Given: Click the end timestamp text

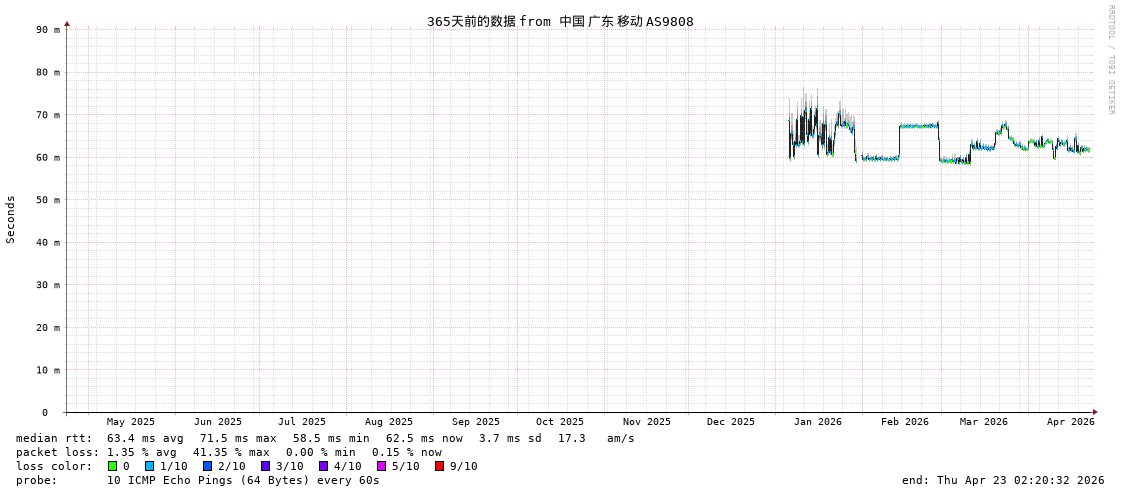Looking at the screenshot, I should pyautogui.click(x=1002, y=480).
